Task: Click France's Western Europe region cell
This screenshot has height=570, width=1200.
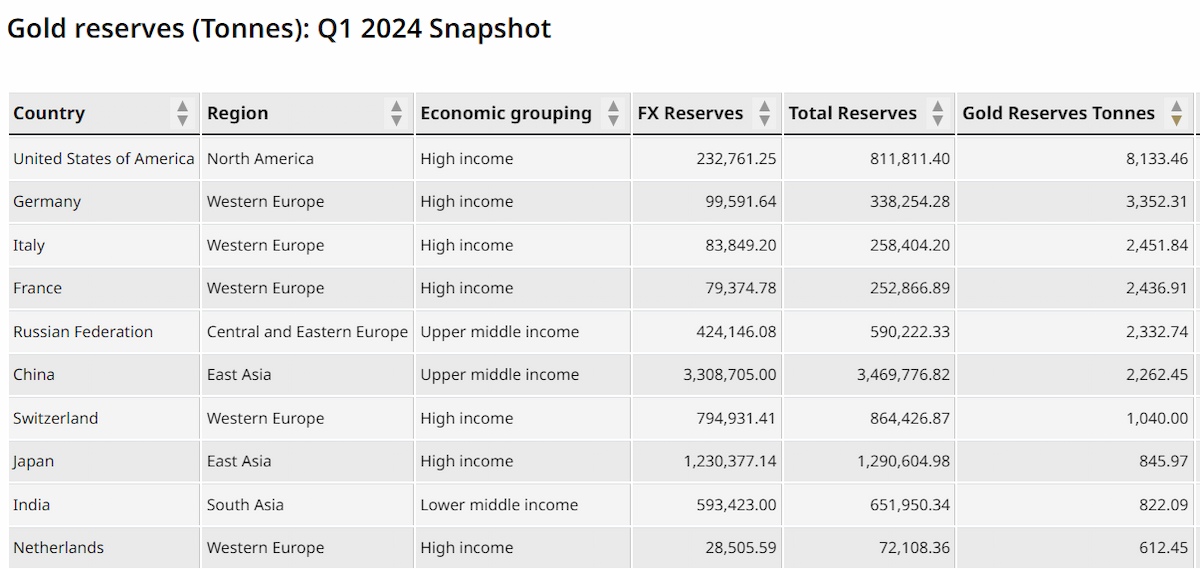Action: 265,288
